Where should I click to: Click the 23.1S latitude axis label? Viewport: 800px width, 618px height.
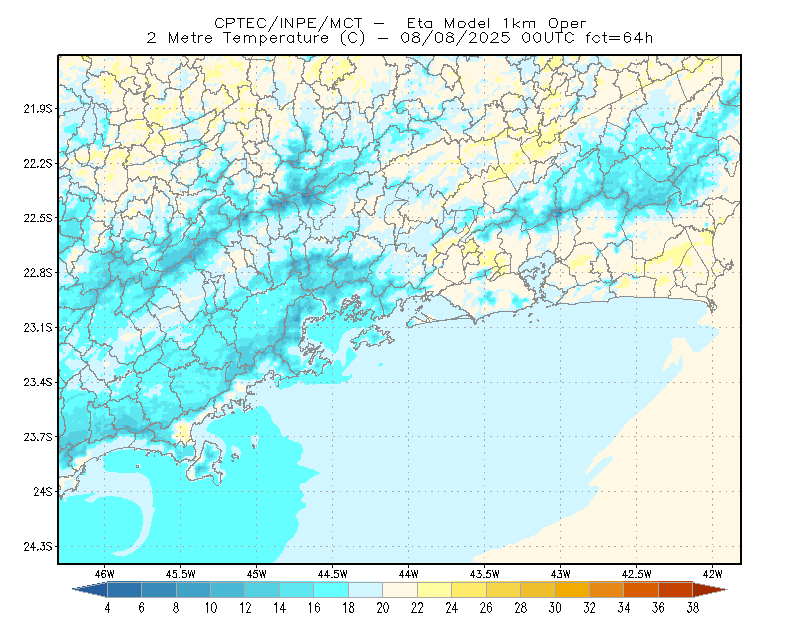38,327
